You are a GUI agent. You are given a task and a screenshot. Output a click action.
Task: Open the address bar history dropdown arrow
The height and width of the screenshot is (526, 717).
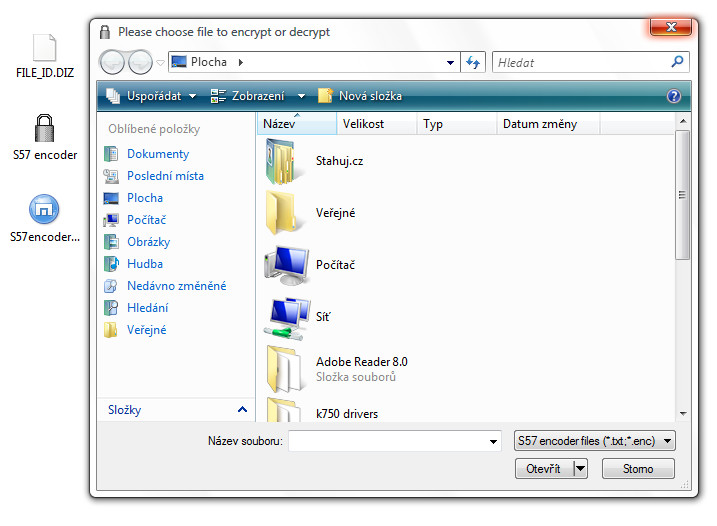click(450, 62)
